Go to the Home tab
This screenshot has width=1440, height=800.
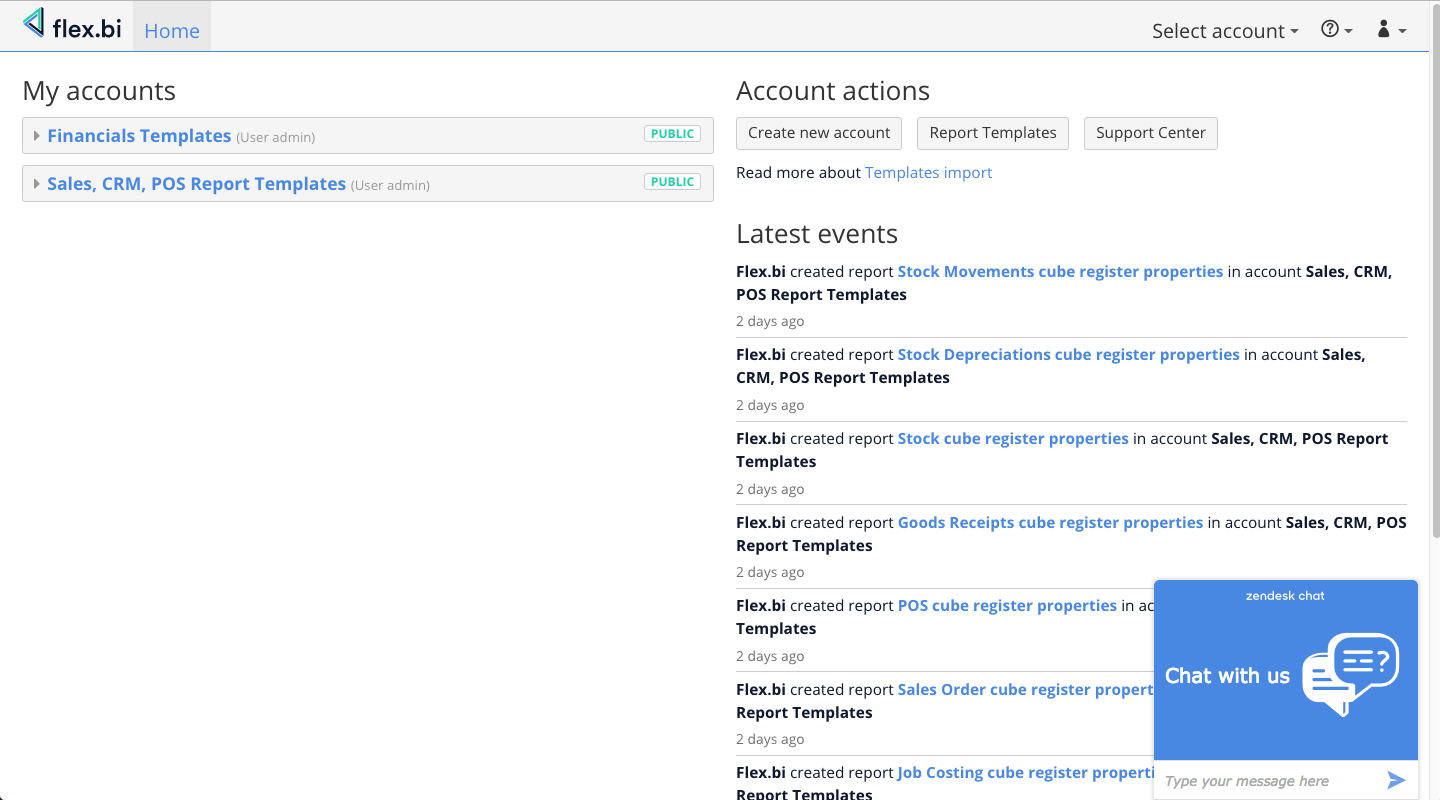coord(172,31)
